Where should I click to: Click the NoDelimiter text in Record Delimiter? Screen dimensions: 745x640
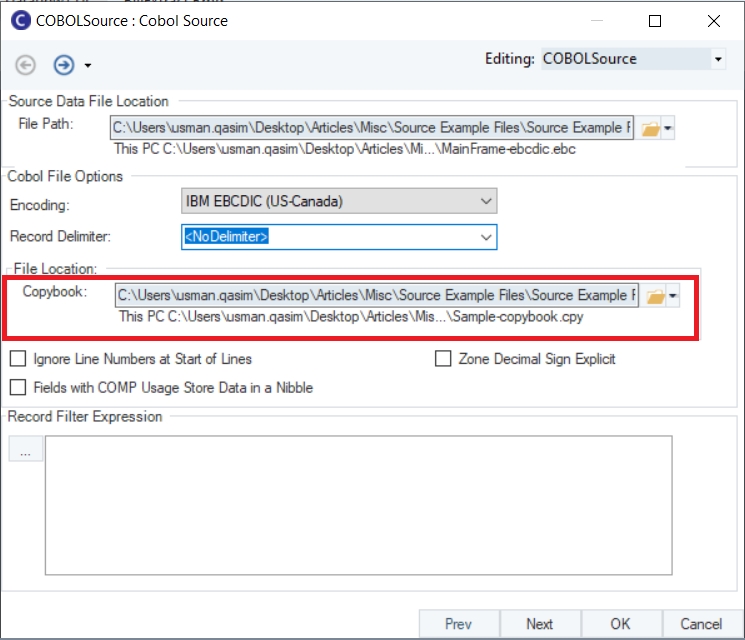(x=226, y=237)
